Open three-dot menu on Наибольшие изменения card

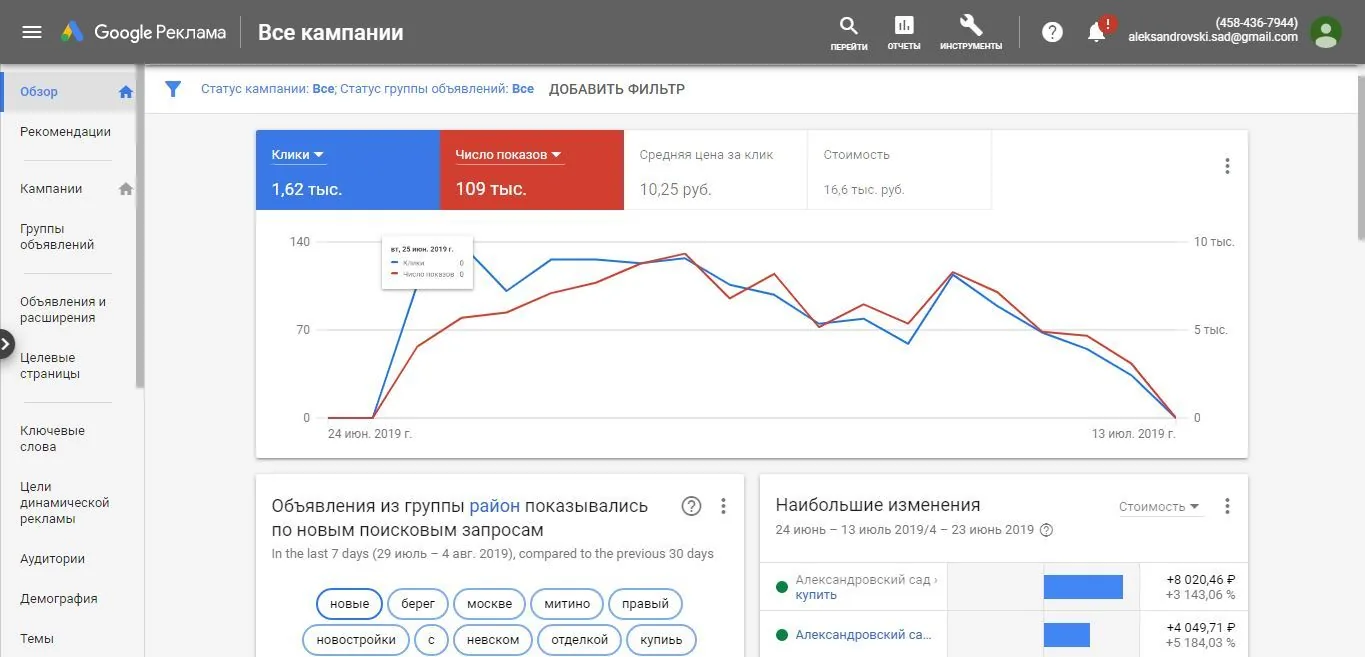coord(1227,506)
